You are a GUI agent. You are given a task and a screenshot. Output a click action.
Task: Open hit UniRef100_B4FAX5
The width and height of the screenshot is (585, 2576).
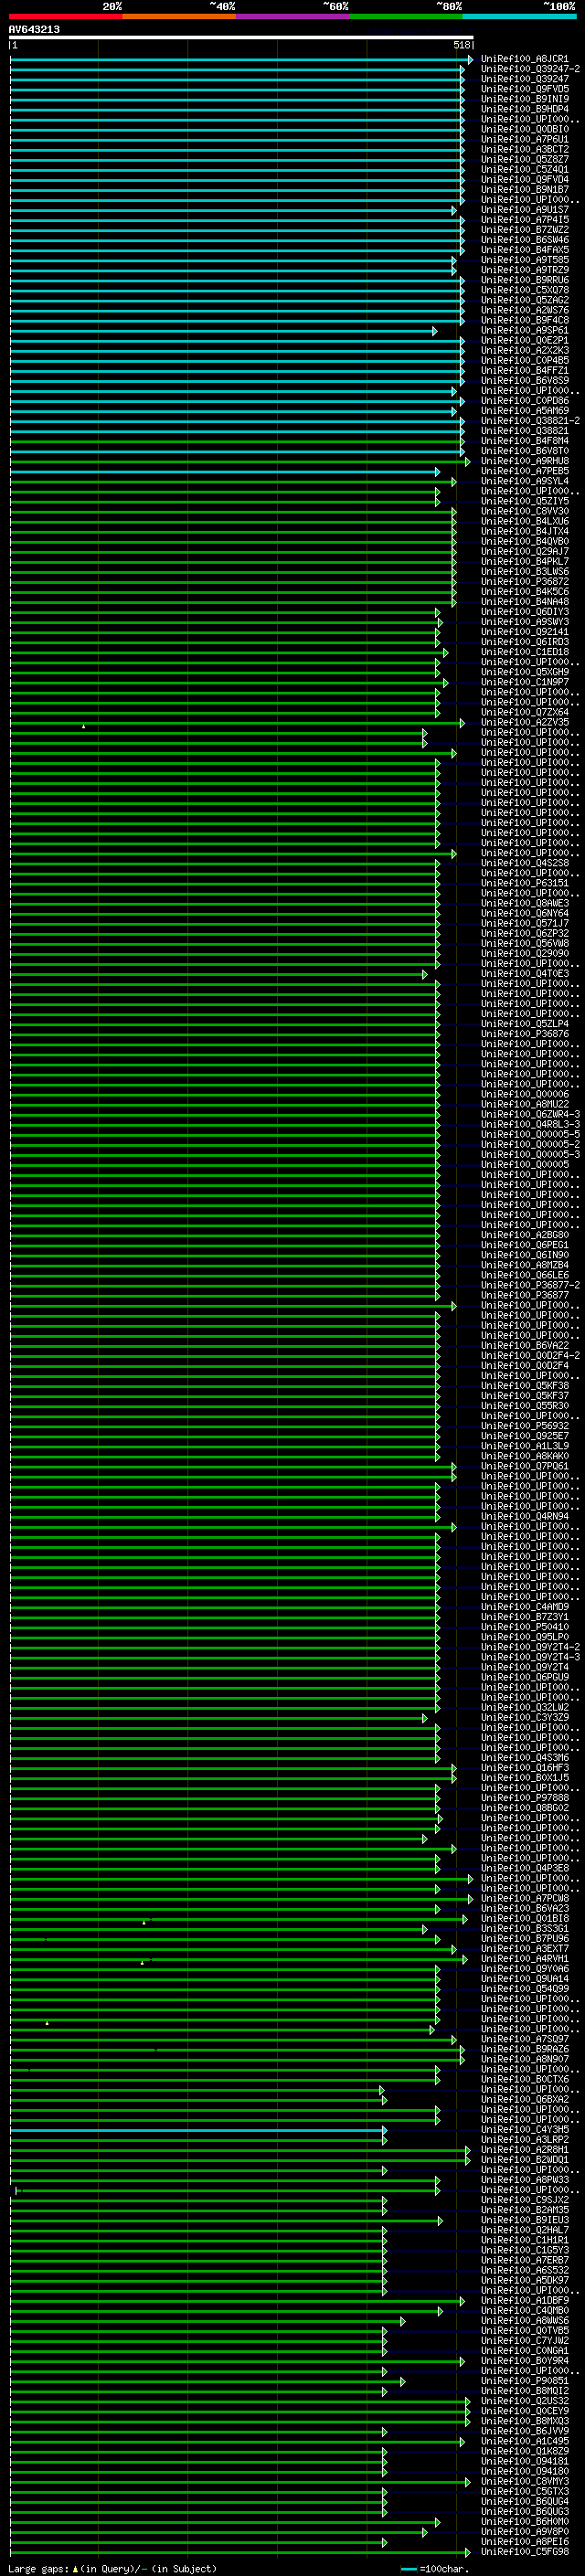click(524, 250)
